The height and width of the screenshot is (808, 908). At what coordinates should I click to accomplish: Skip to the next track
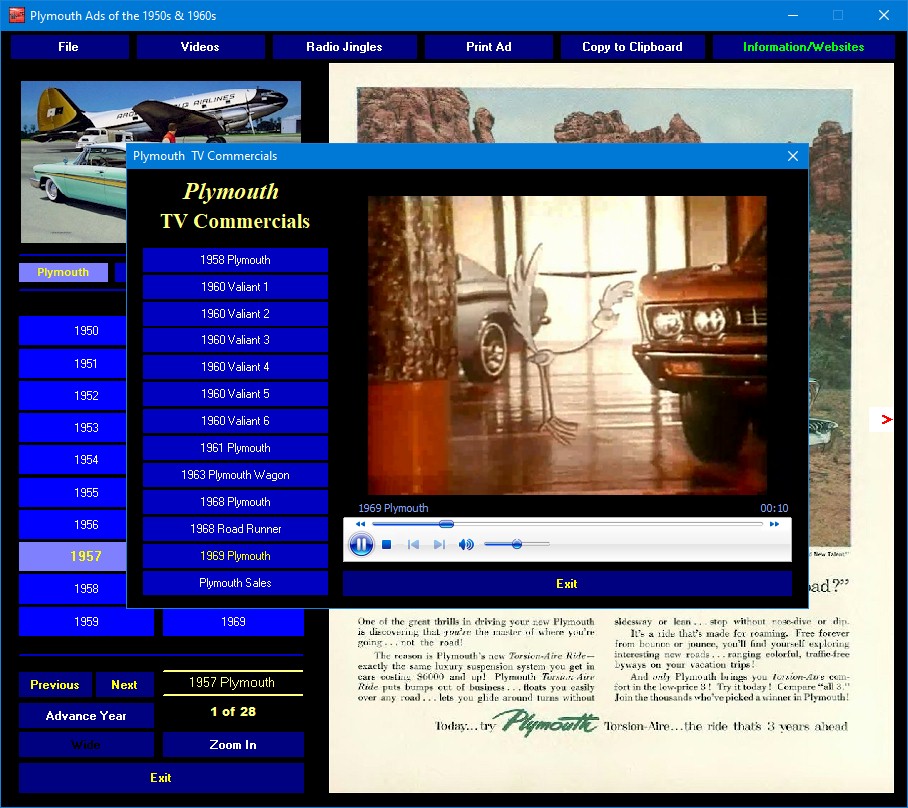pyautogui.click(x=440, y=544)
